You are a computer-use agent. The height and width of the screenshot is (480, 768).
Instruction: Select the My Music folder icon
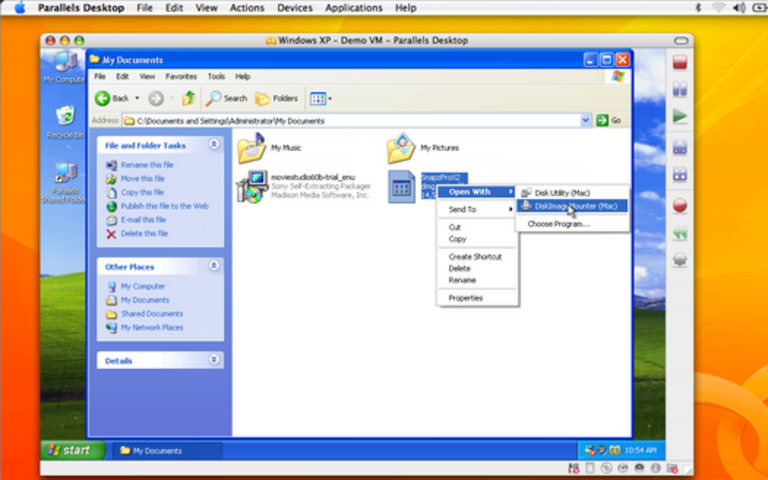(x=251, y=148)
